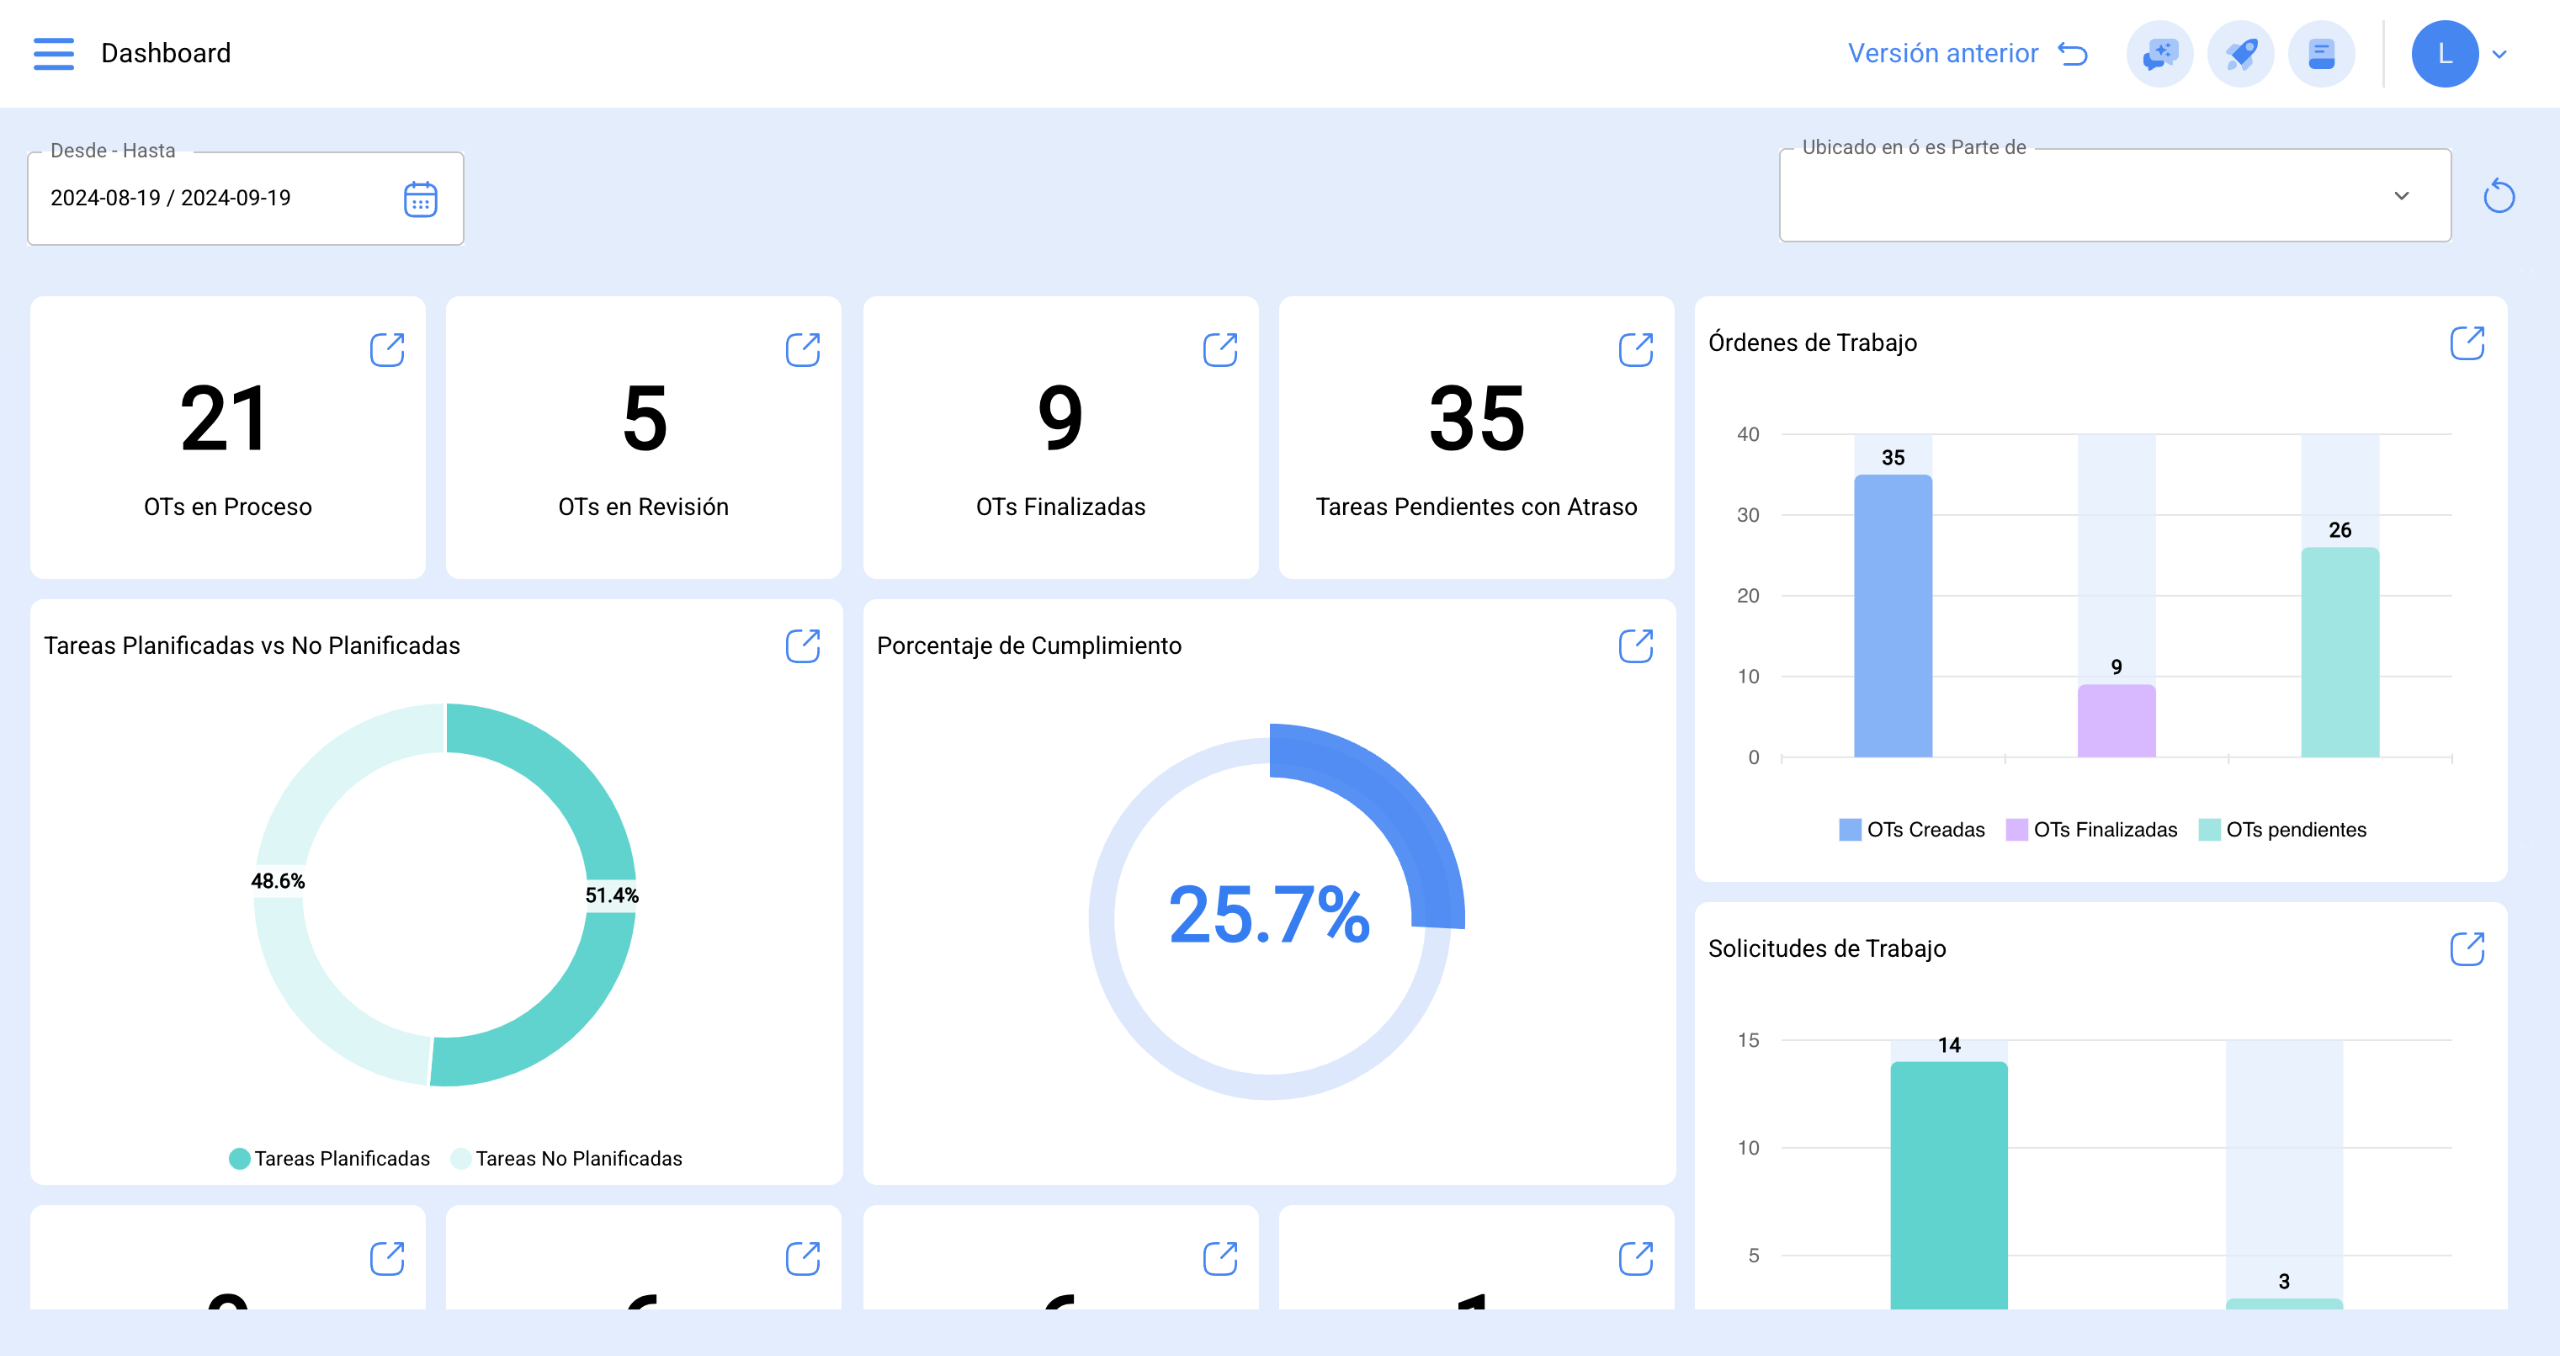Image resolution: width=2560 pixels, height=1356 pixels.
Task: Open Porcentaje de Cumplimiento detail icon
Action: click(1636, 646)
